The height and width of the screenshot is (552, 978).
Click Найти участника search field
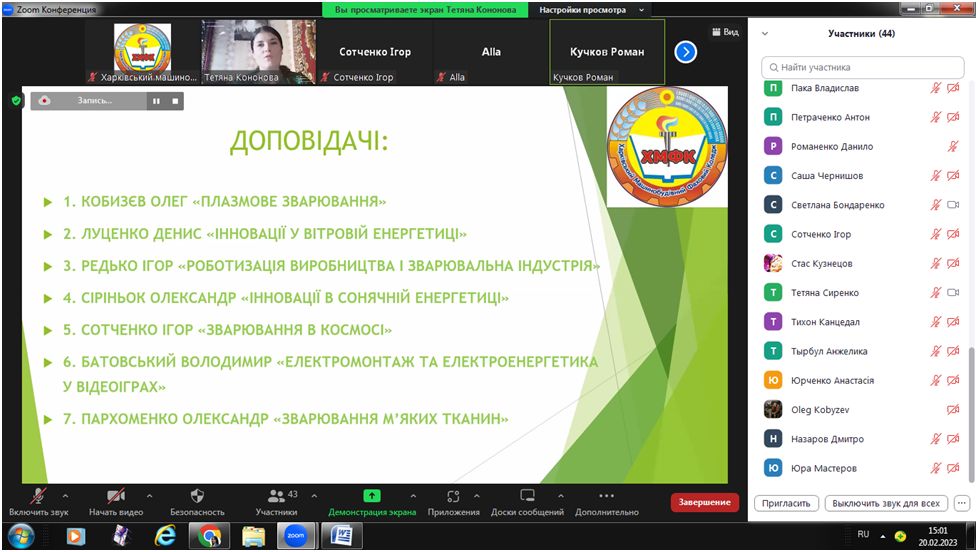coord(863,67)
